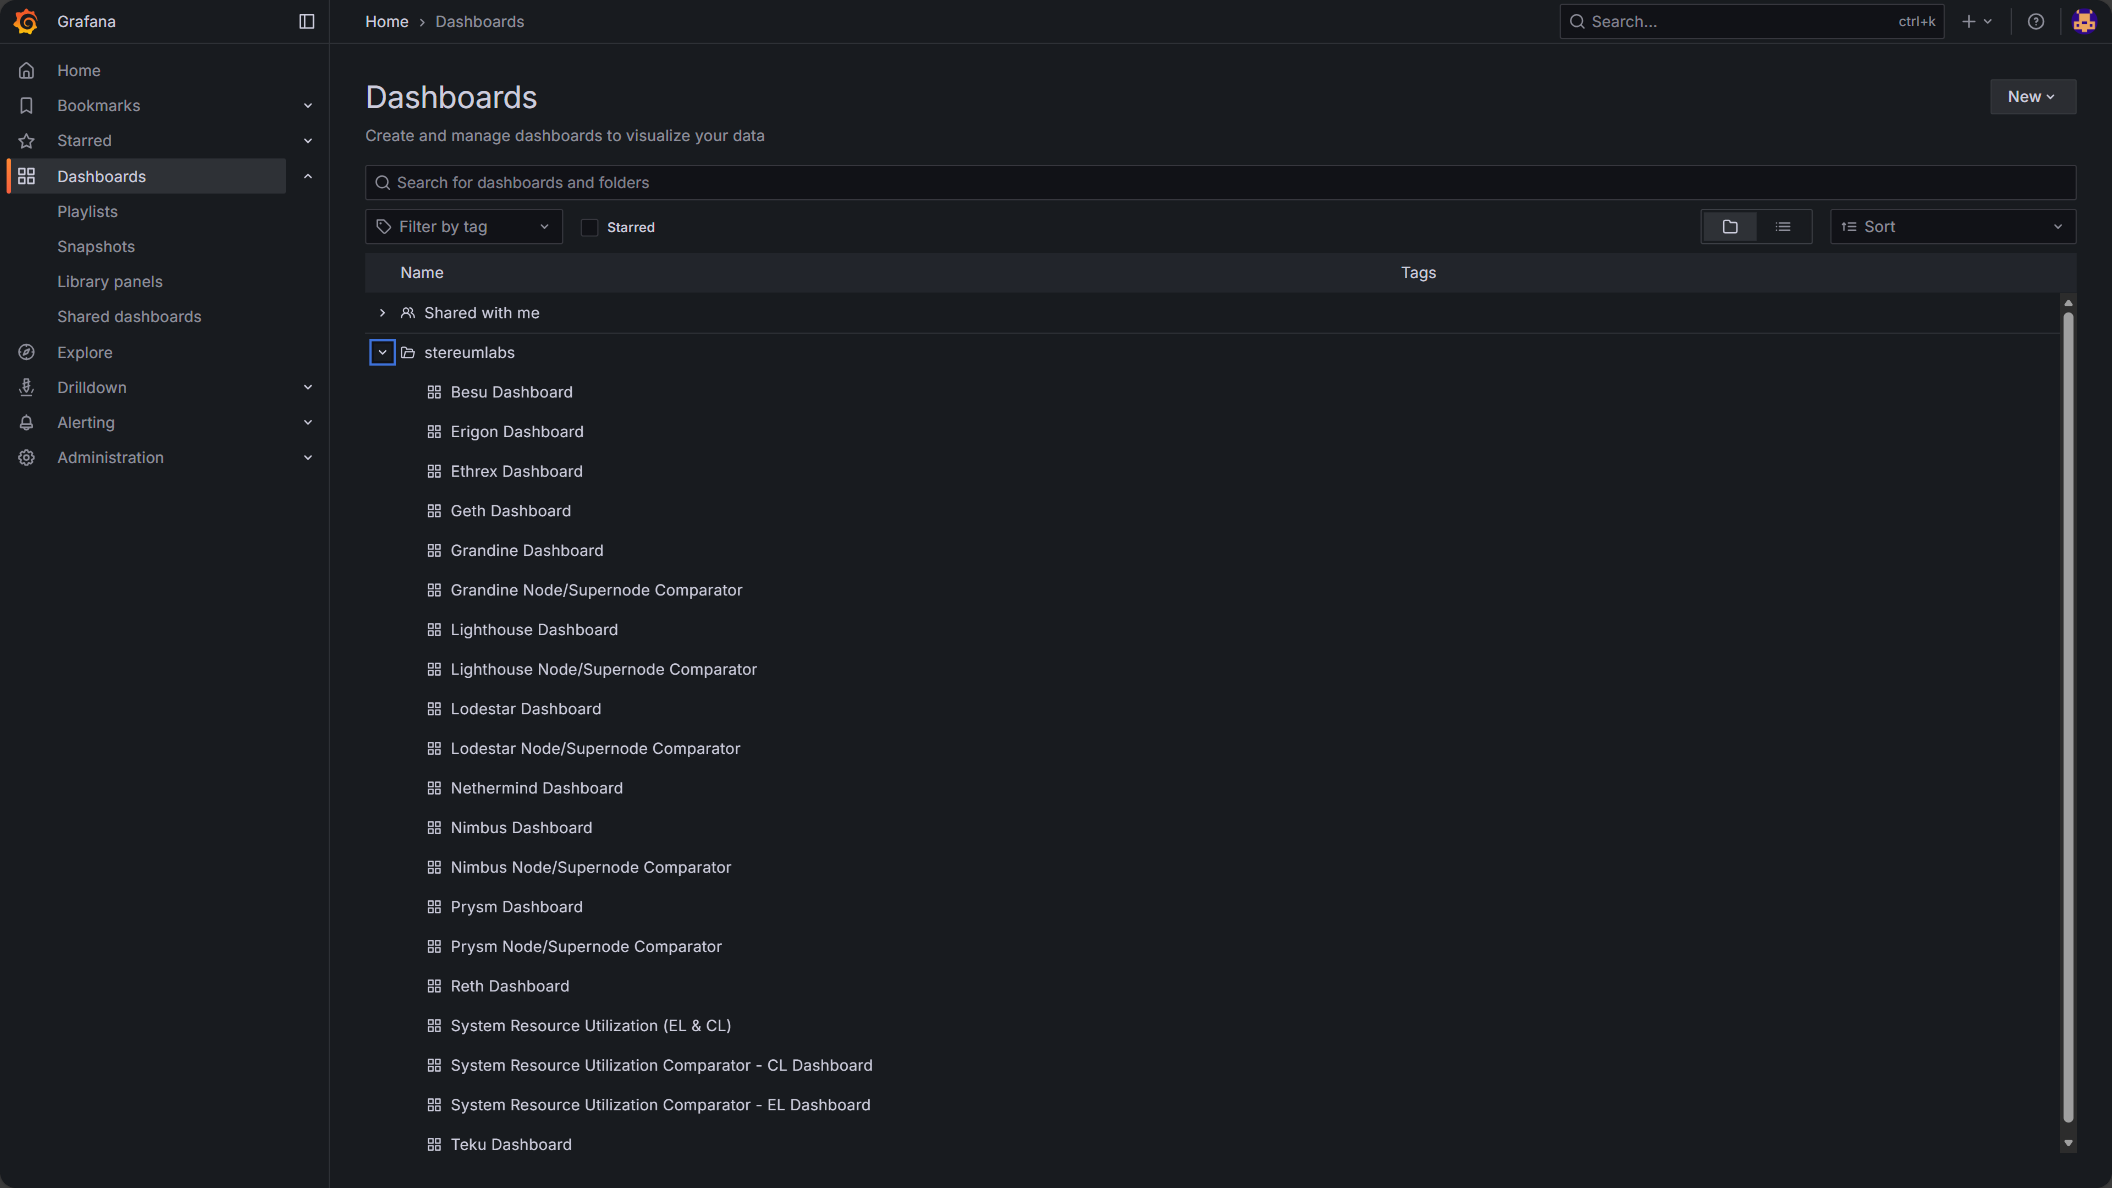
Task: Click the Name column header
Action: (422, 272)
